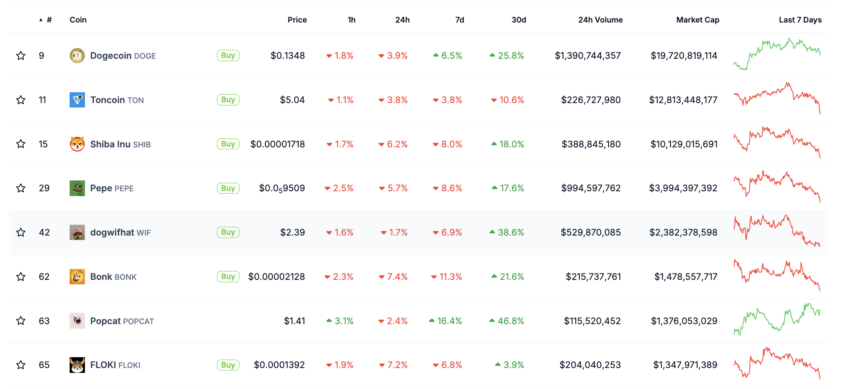The width and height of the screenshot is (850, 389).
Task: Click the Dogecoin coin logo
Action: pos(77,55)
